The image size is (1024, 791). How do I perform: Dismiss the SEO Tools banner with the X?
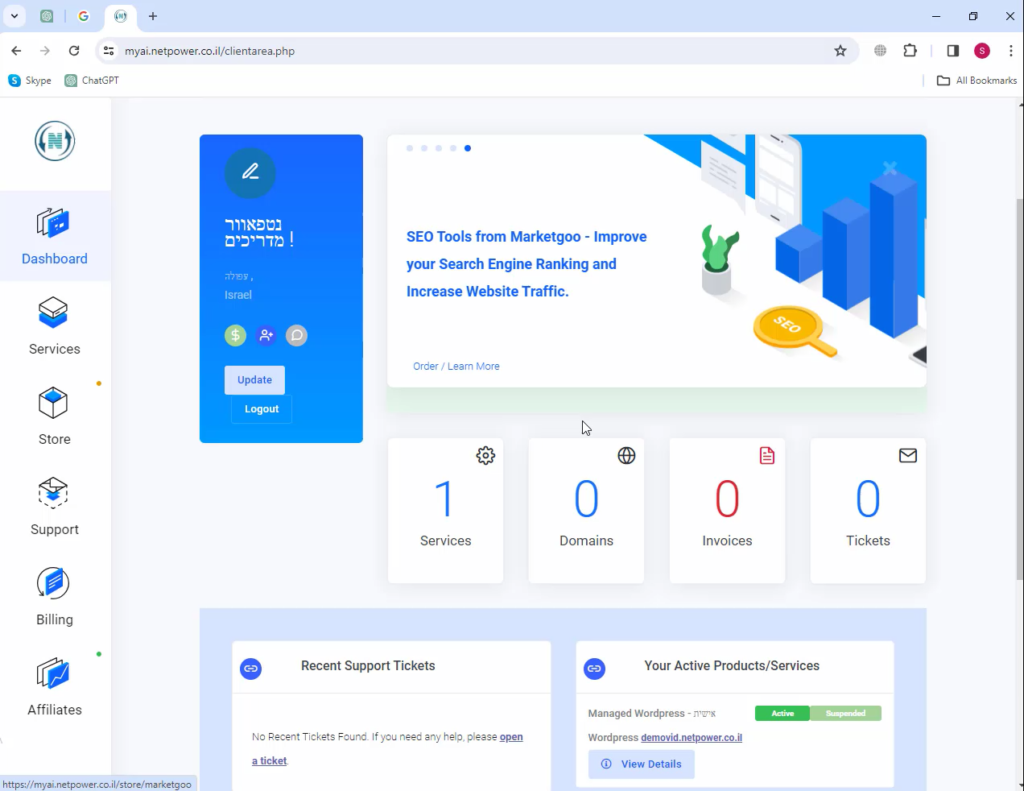pos(889,168)
